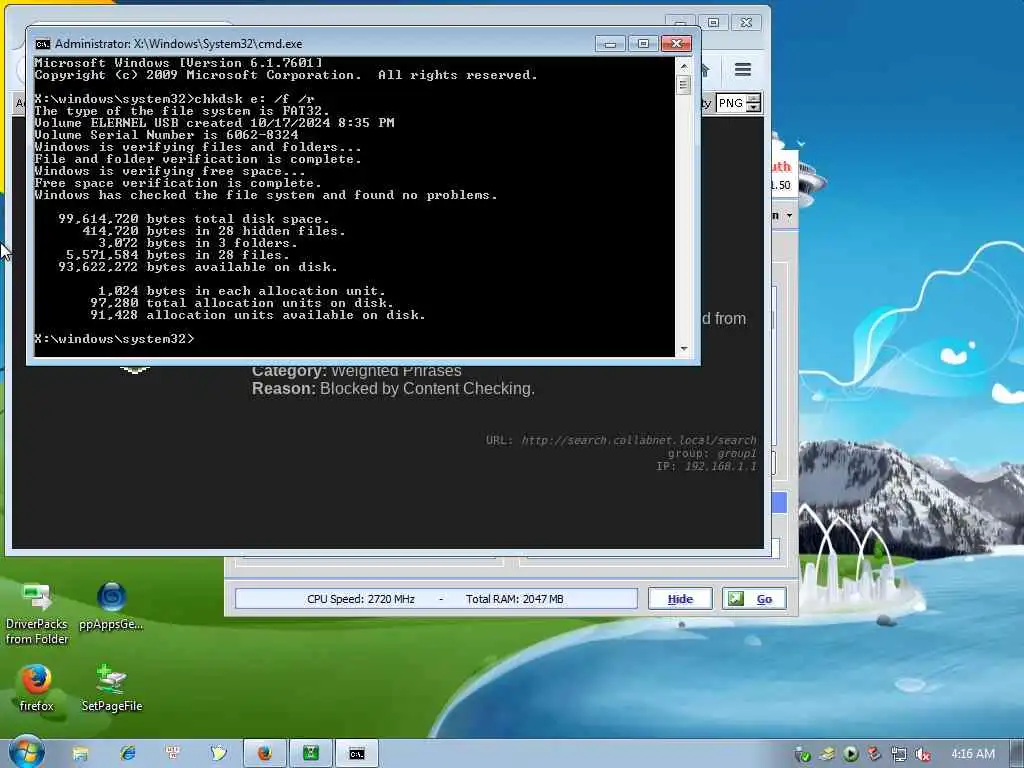The height and width of the screenshot is (768, 1024).
Task: Open Windows Explorer from the taskbar
Action: click(80, 754)
